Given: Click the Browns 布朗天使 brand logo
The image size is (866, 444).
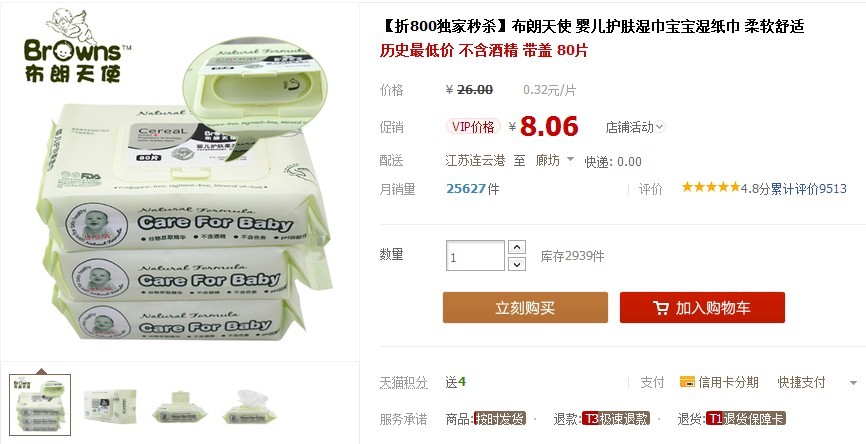Looking at the screenshot, I should pos(76,46).
